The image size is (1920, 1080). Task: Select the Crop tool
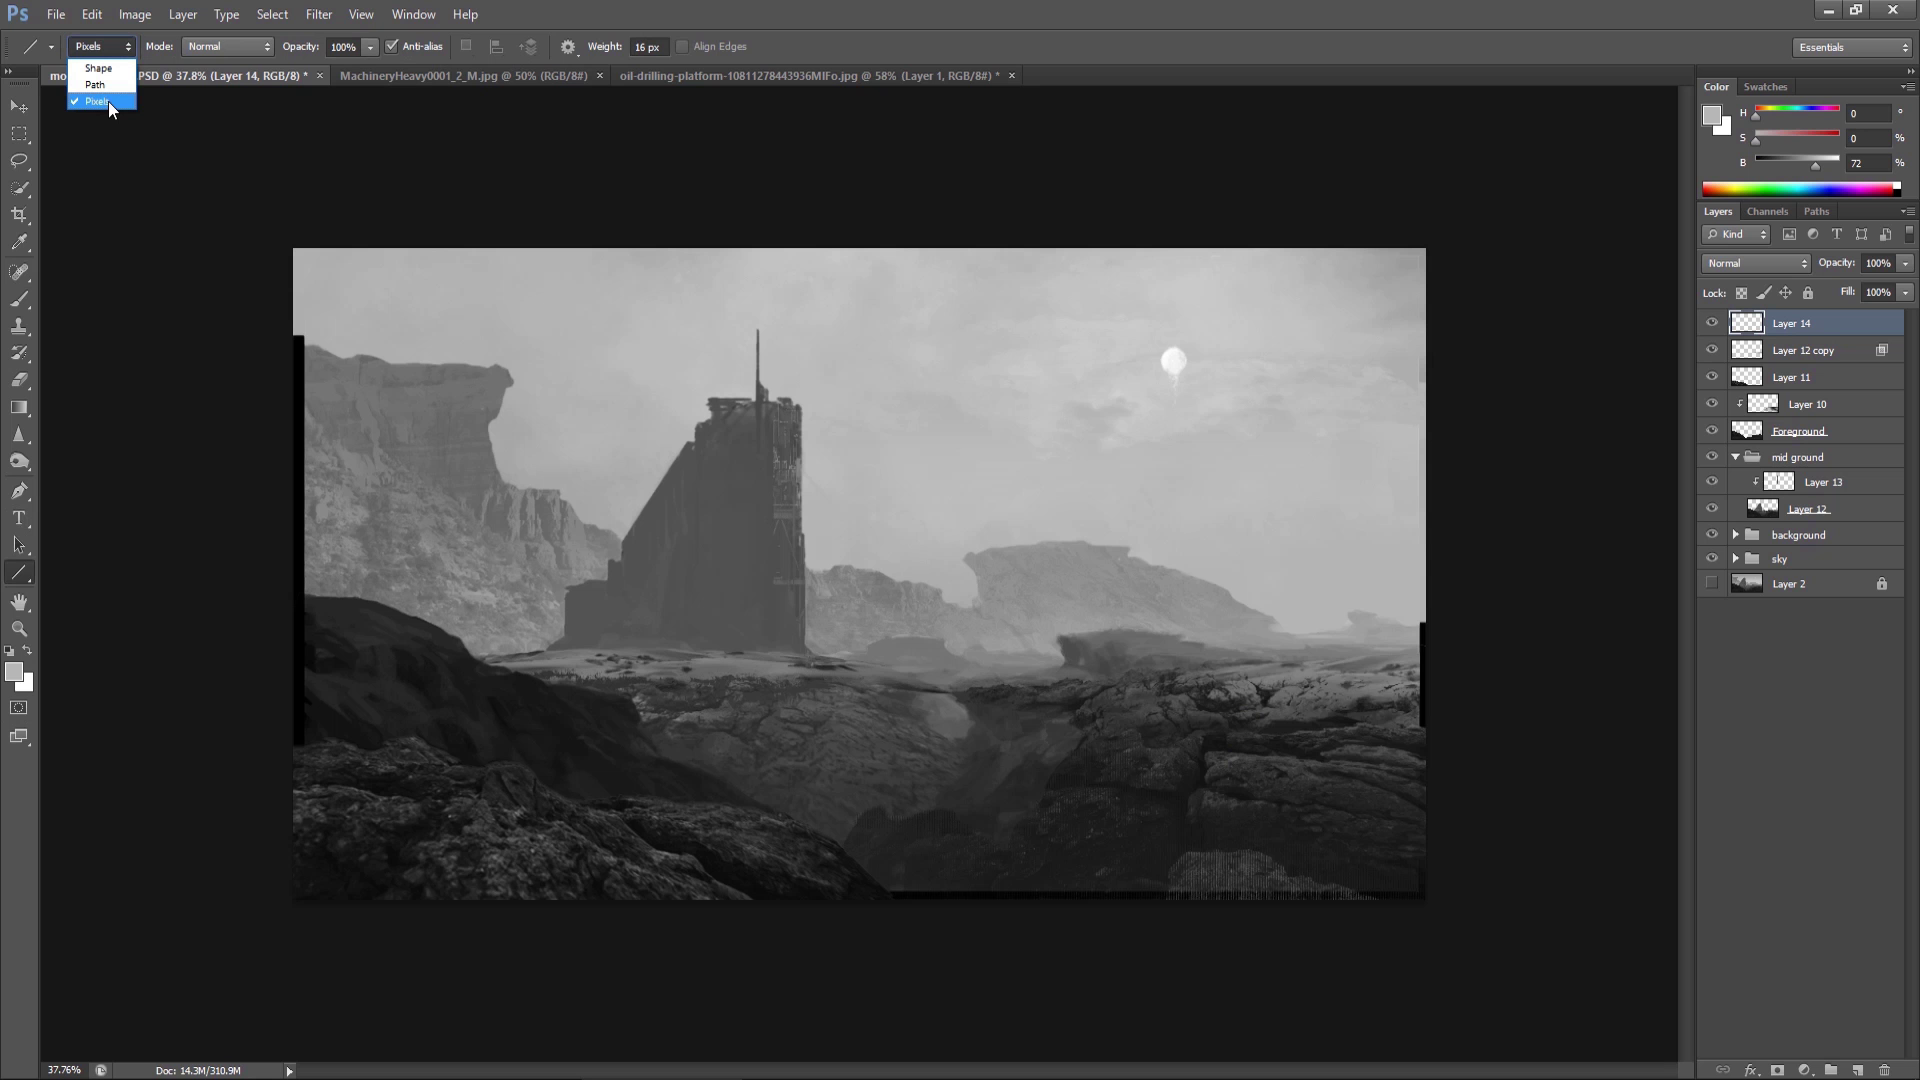pyautogui.click(x=19, y=215)
